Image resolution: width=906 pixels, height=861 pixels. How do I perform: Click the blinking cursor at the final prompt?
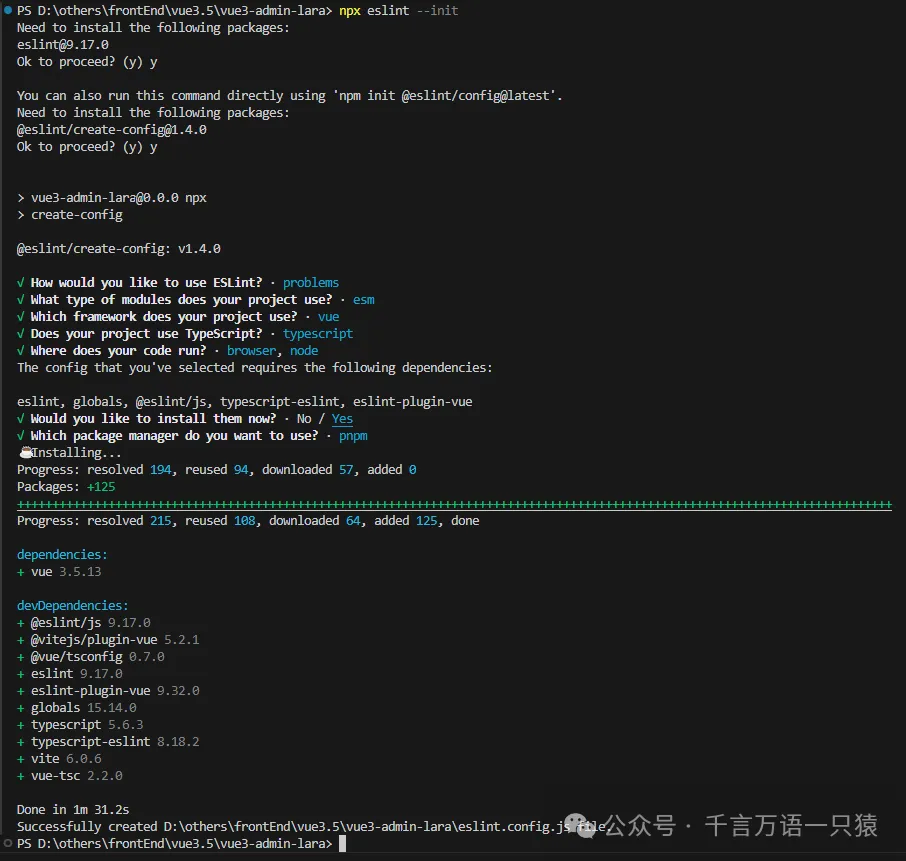tap(342, 844)
